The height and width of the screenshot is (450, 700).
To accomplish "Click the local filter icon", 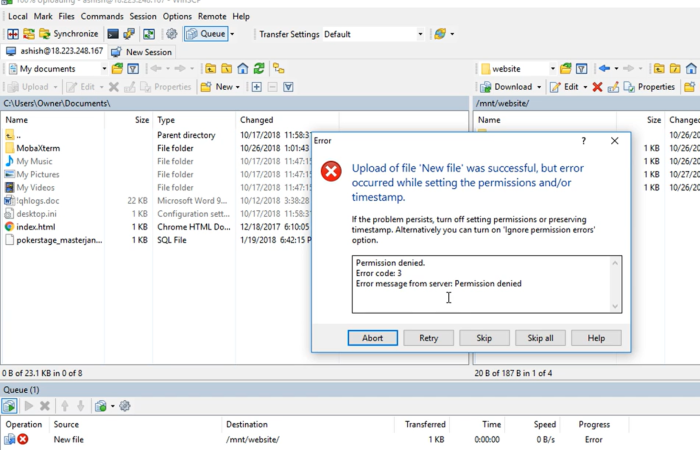I will click(x=133, y=69).
